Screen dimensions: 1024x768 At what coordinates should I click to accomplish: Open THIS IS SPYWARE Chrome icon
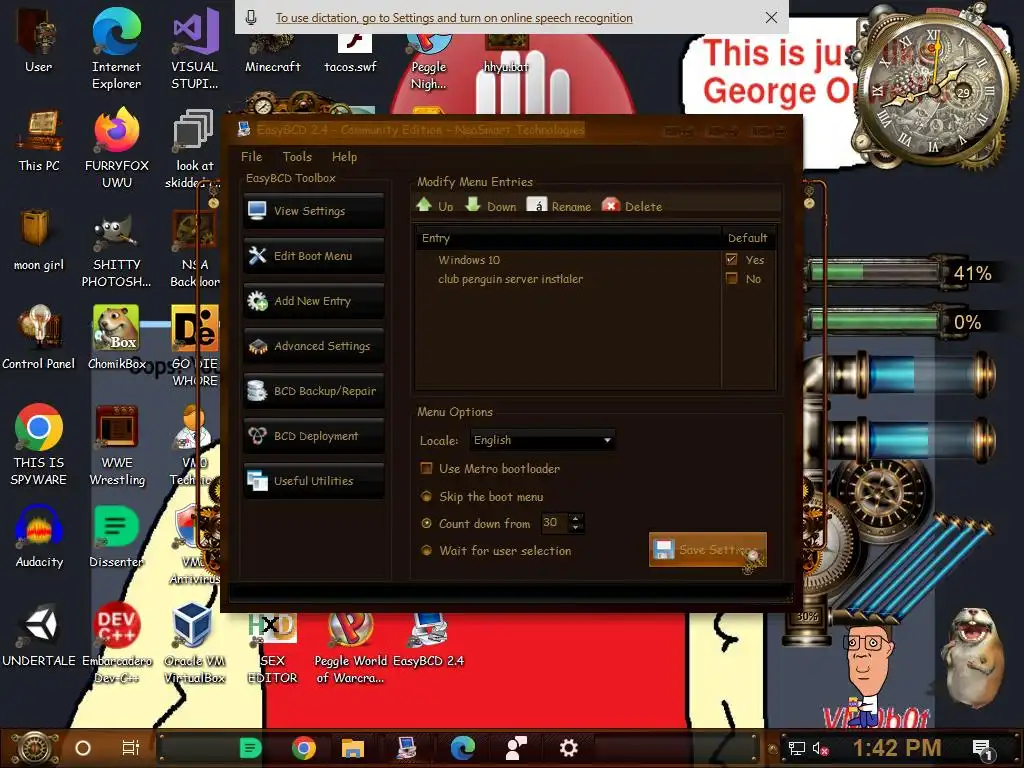pyautogui.click(x=39, y=444)
